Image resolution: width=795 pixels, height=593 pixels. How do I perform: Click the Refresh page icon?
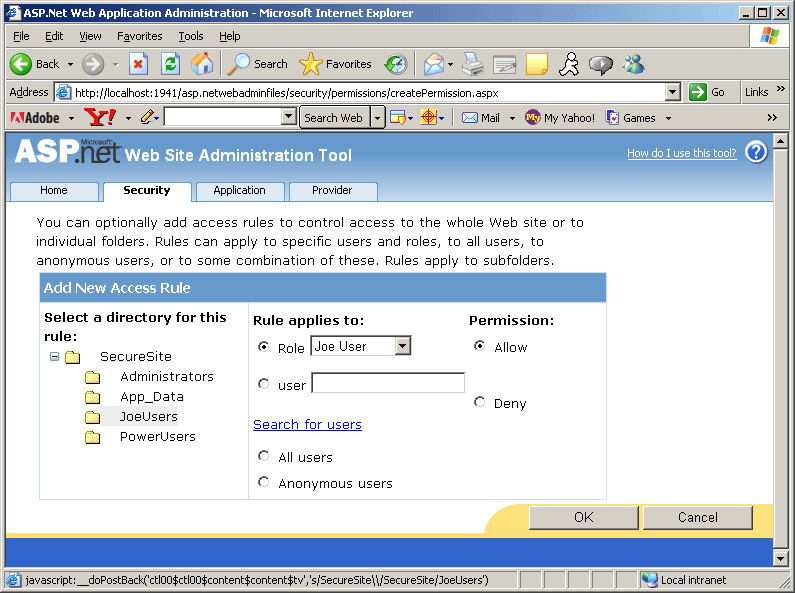(x=171, y=64)
